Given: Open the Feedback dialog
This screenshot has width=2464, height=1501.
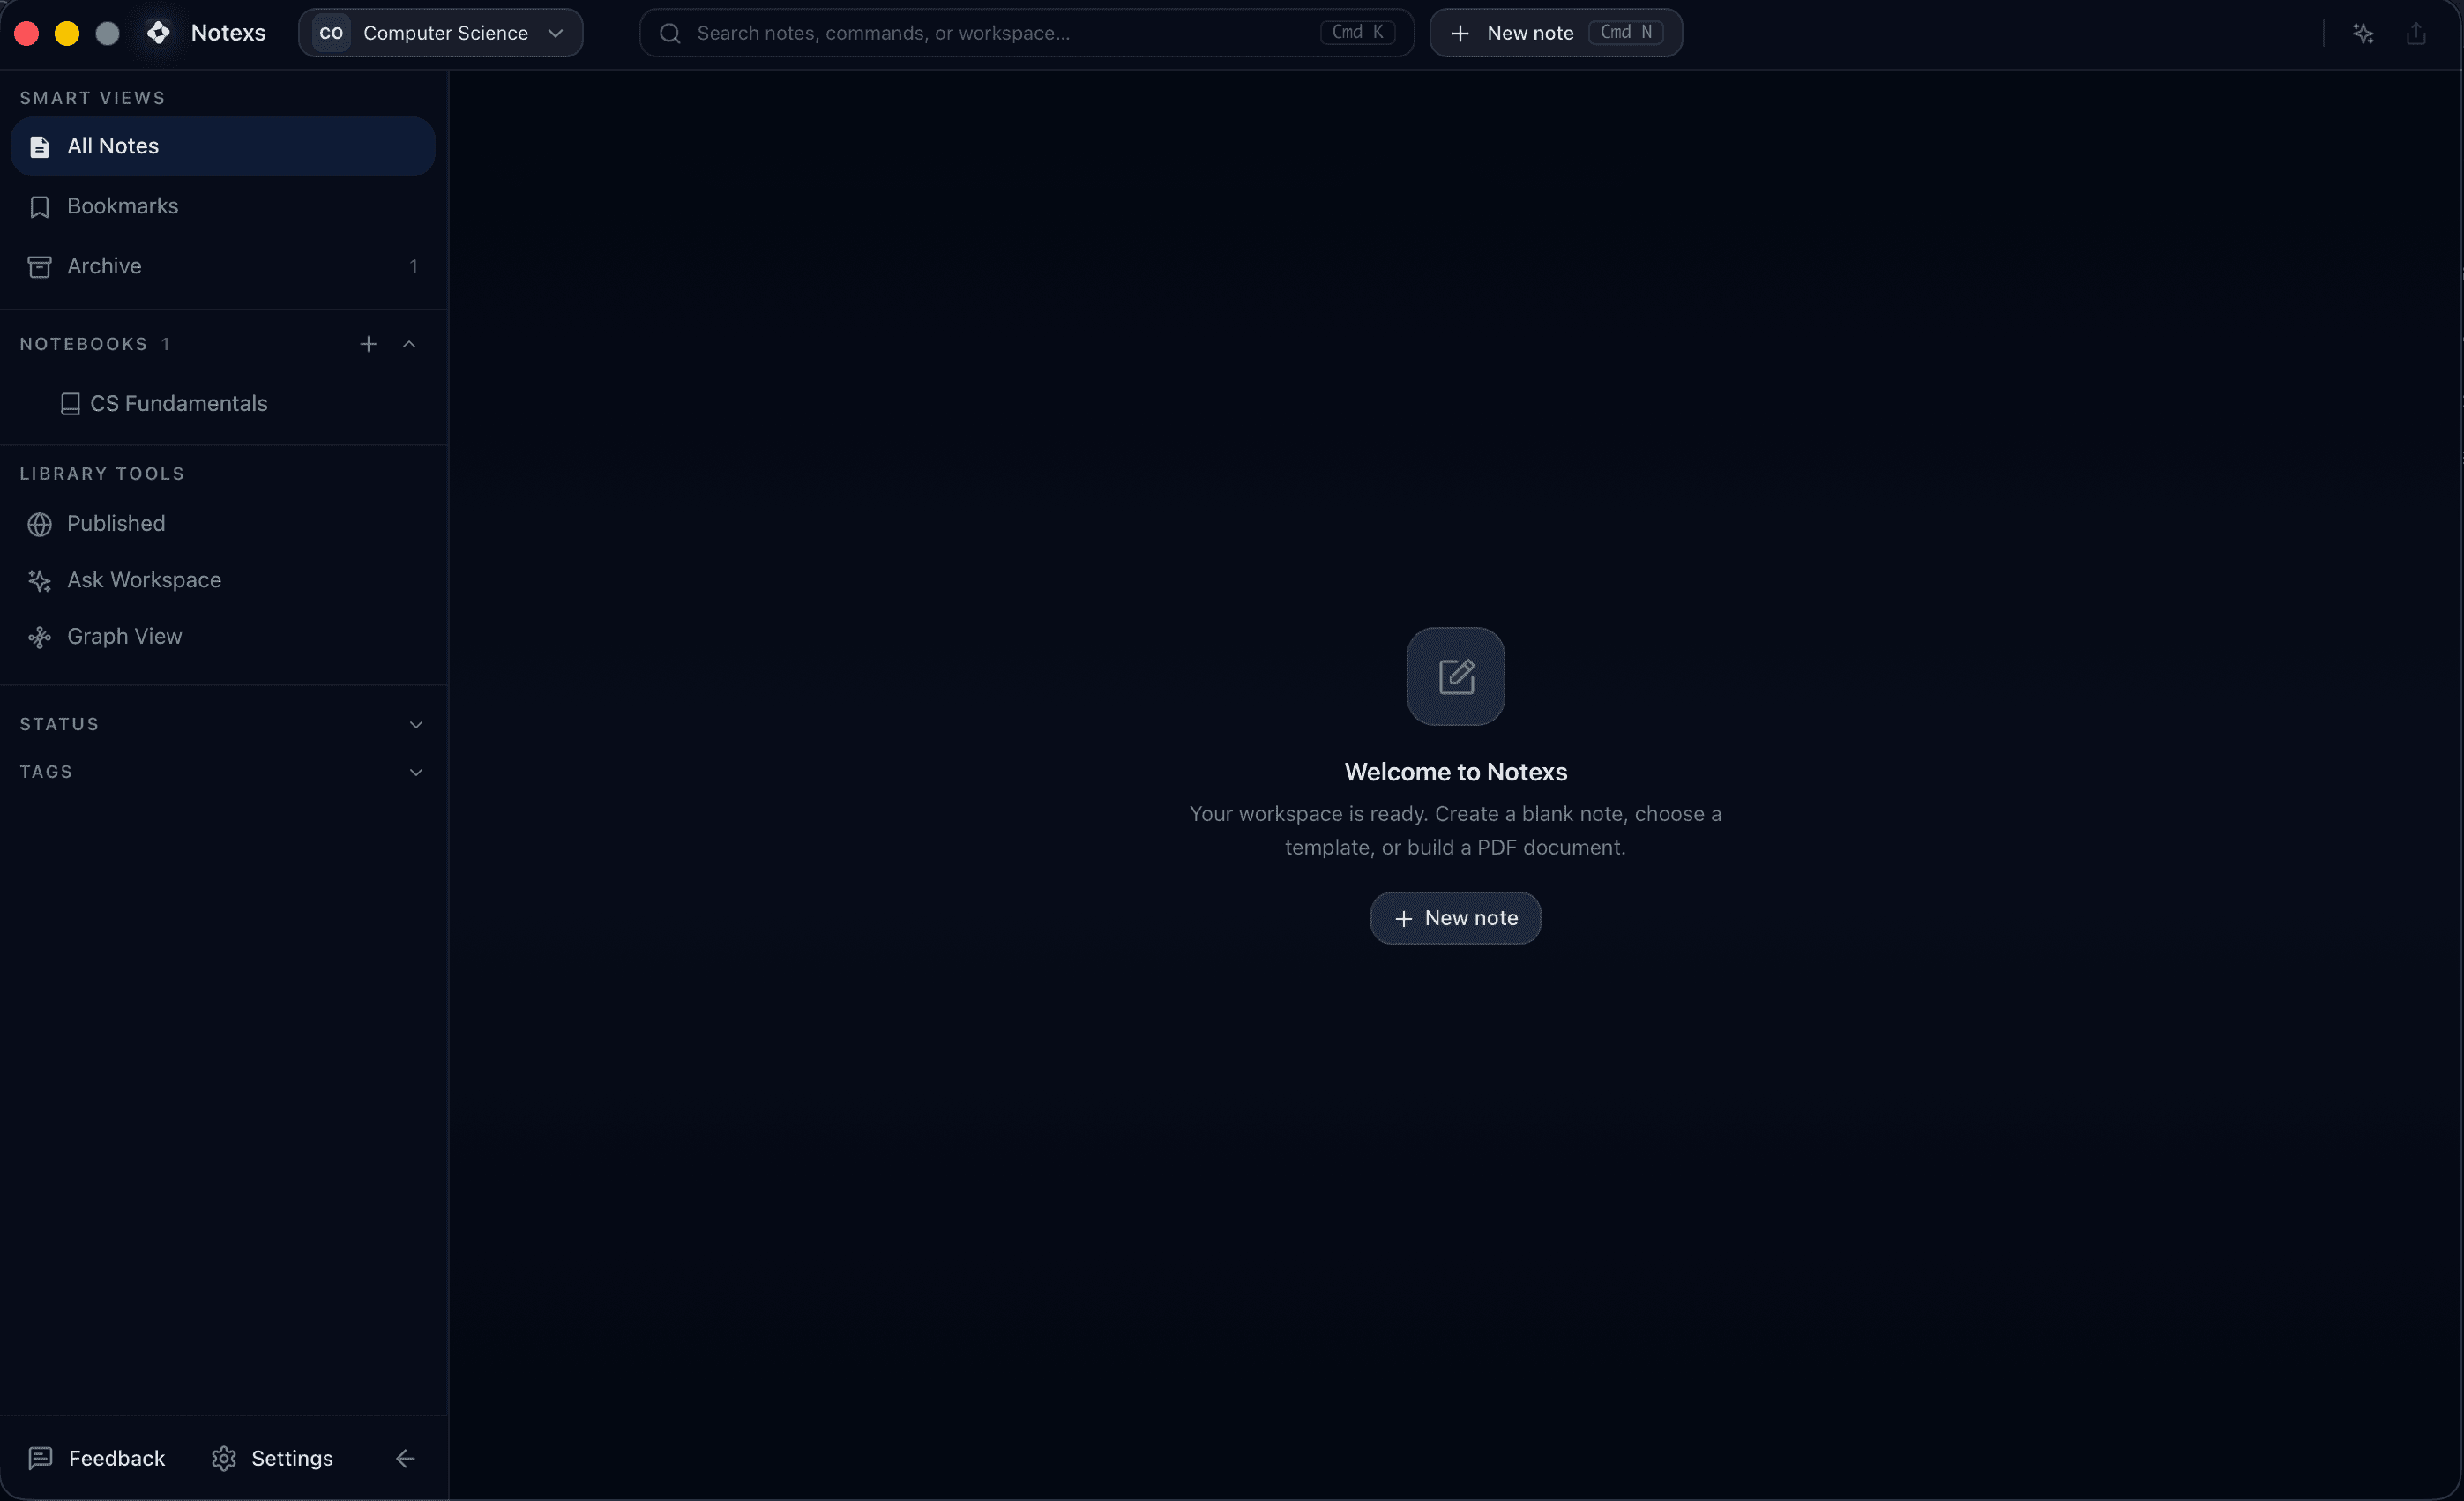Looking at the screenshot, I should (97, 1458).
